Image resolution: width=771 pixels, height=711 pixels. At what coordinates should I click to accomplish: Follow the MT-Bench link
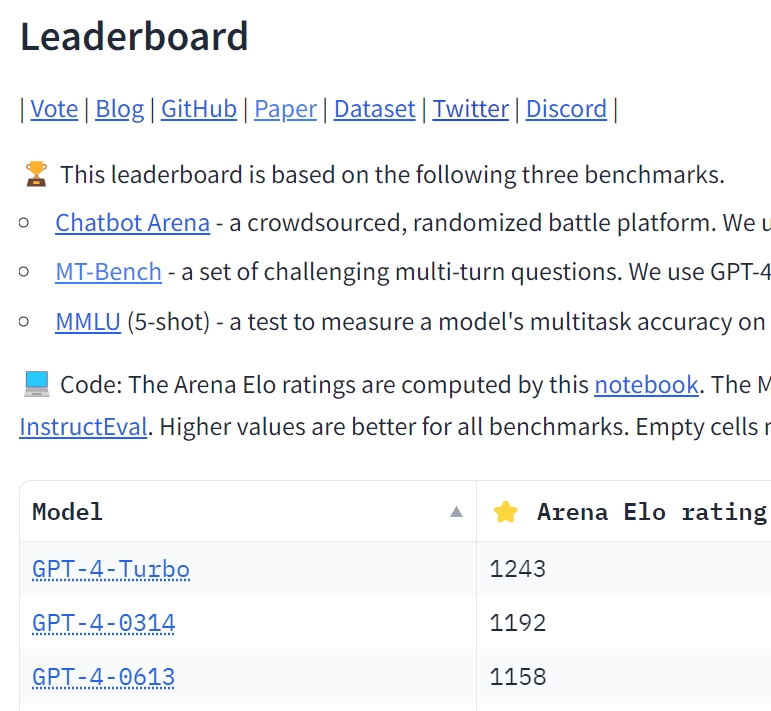tap(109, 271)
